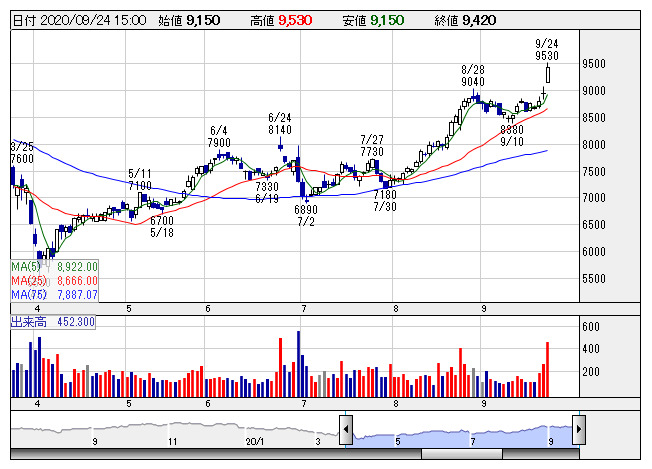Click the horizontal scrollbar thumb at bottom
This screenshot has width=652, height=469.
tap(462, 454)
